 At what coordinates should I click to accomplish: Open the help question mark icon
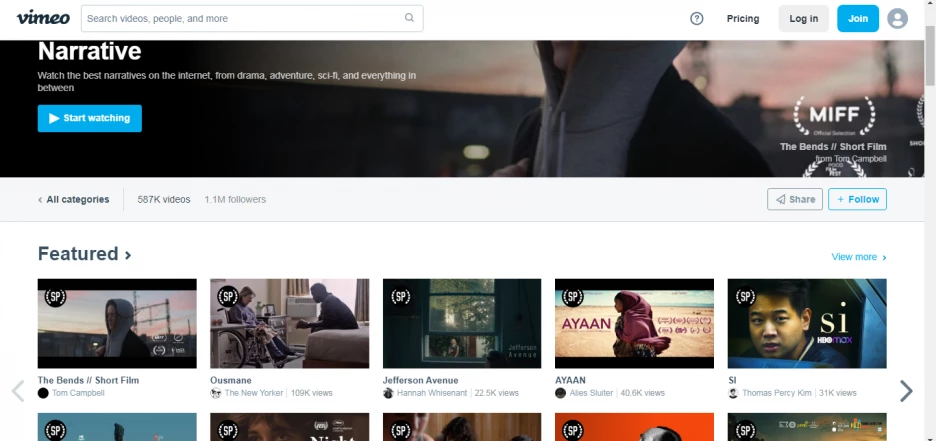[697, 18]
